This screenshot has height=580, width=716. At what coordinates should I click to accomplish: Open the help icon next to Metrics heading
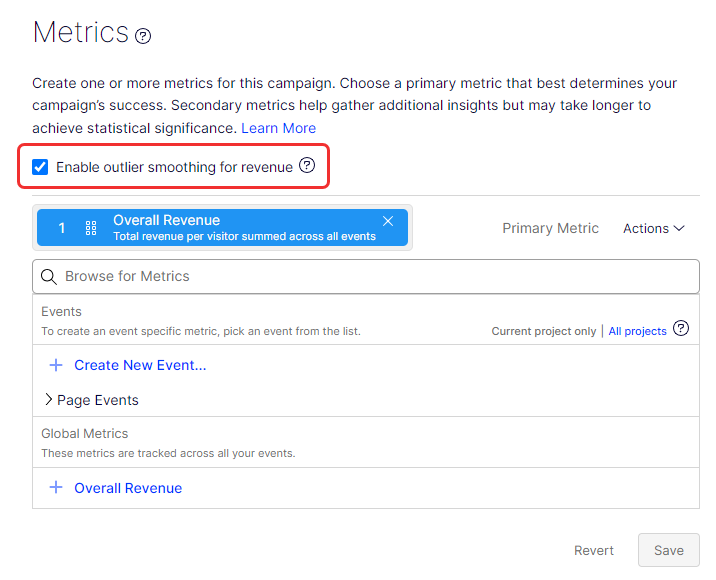click(143, 36)
